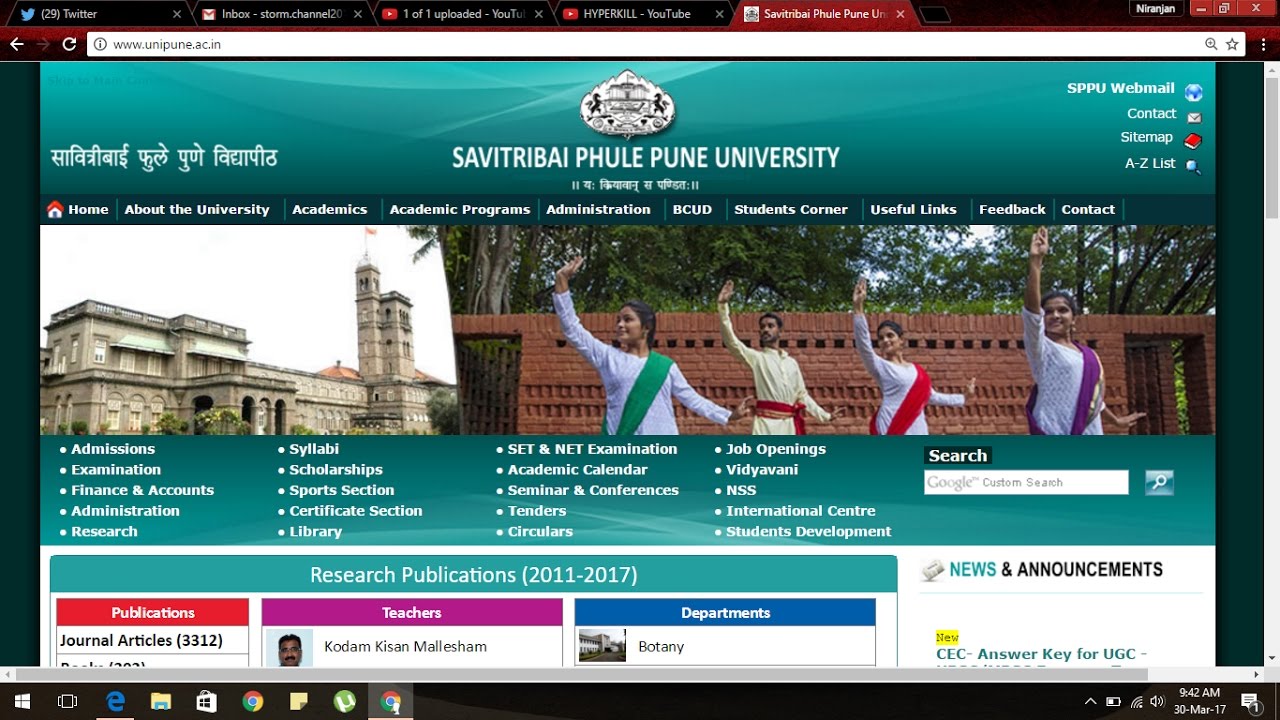Open uTorrent from the taskbar
Image resolution: width=1280 pixels, height=720 pixels.
[x=344, y=702]
